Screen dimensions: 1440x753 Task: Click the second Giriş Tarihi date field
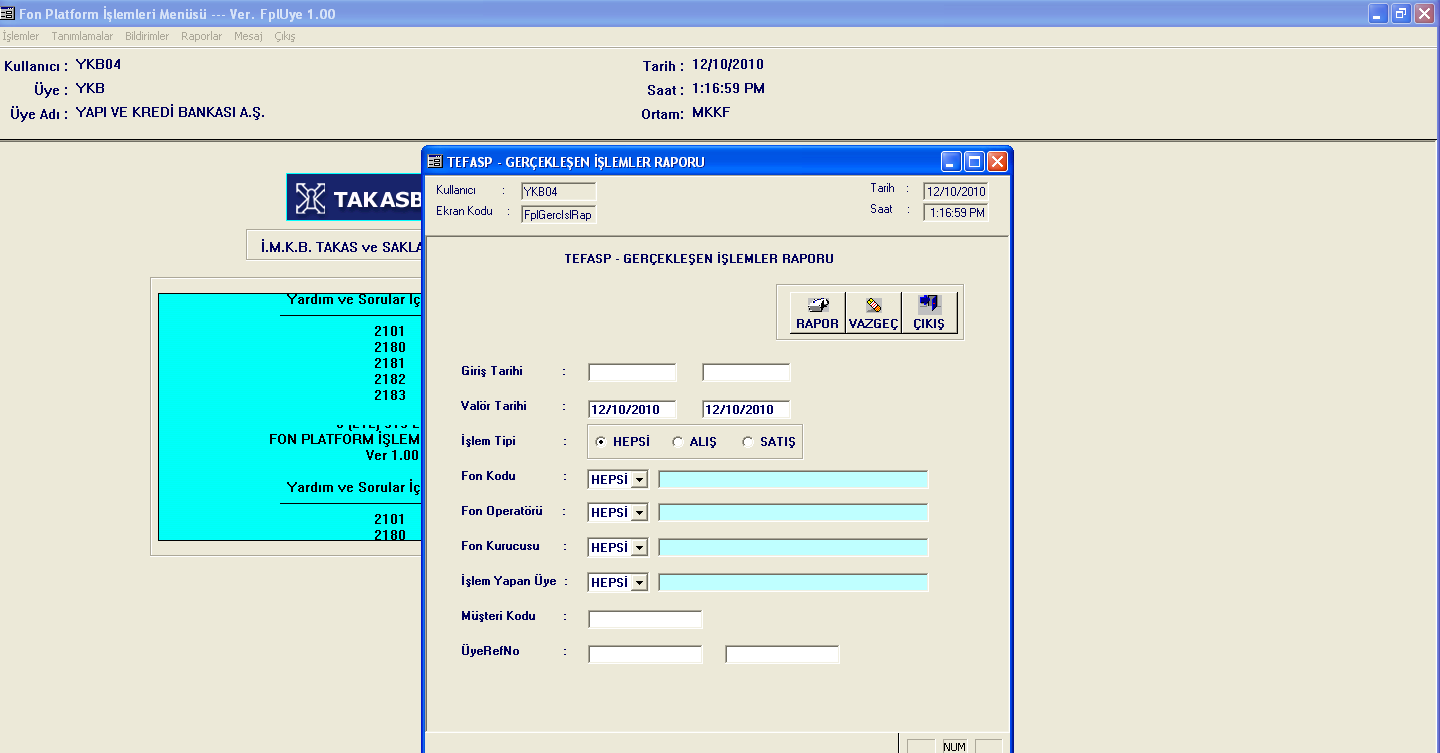point(747,373)
